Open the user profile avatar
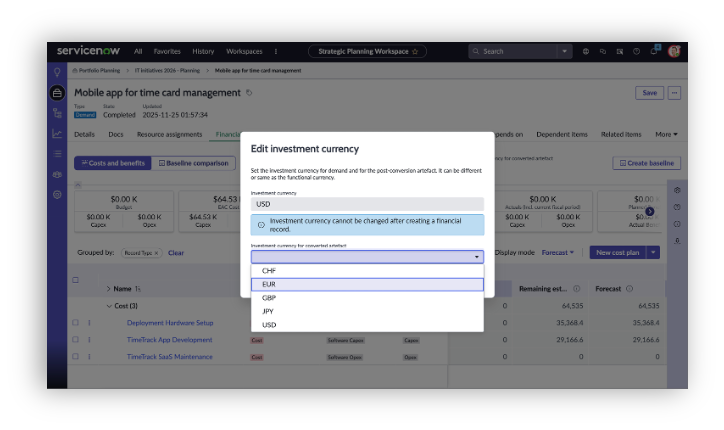The width and height of the screenshot is (724, 430). click(x=674, y=51)
